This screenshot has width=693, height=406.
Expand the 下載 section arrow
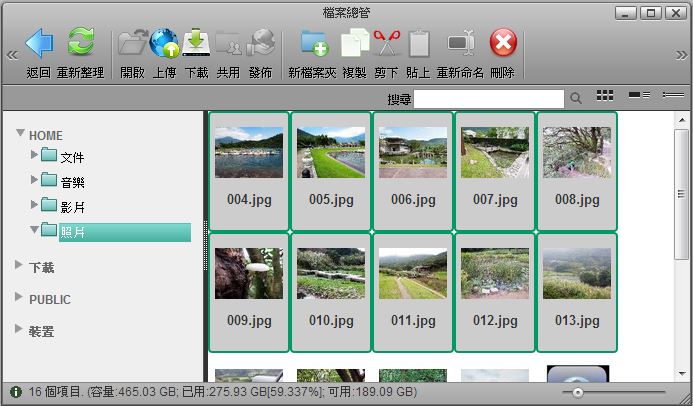[20, 266]
